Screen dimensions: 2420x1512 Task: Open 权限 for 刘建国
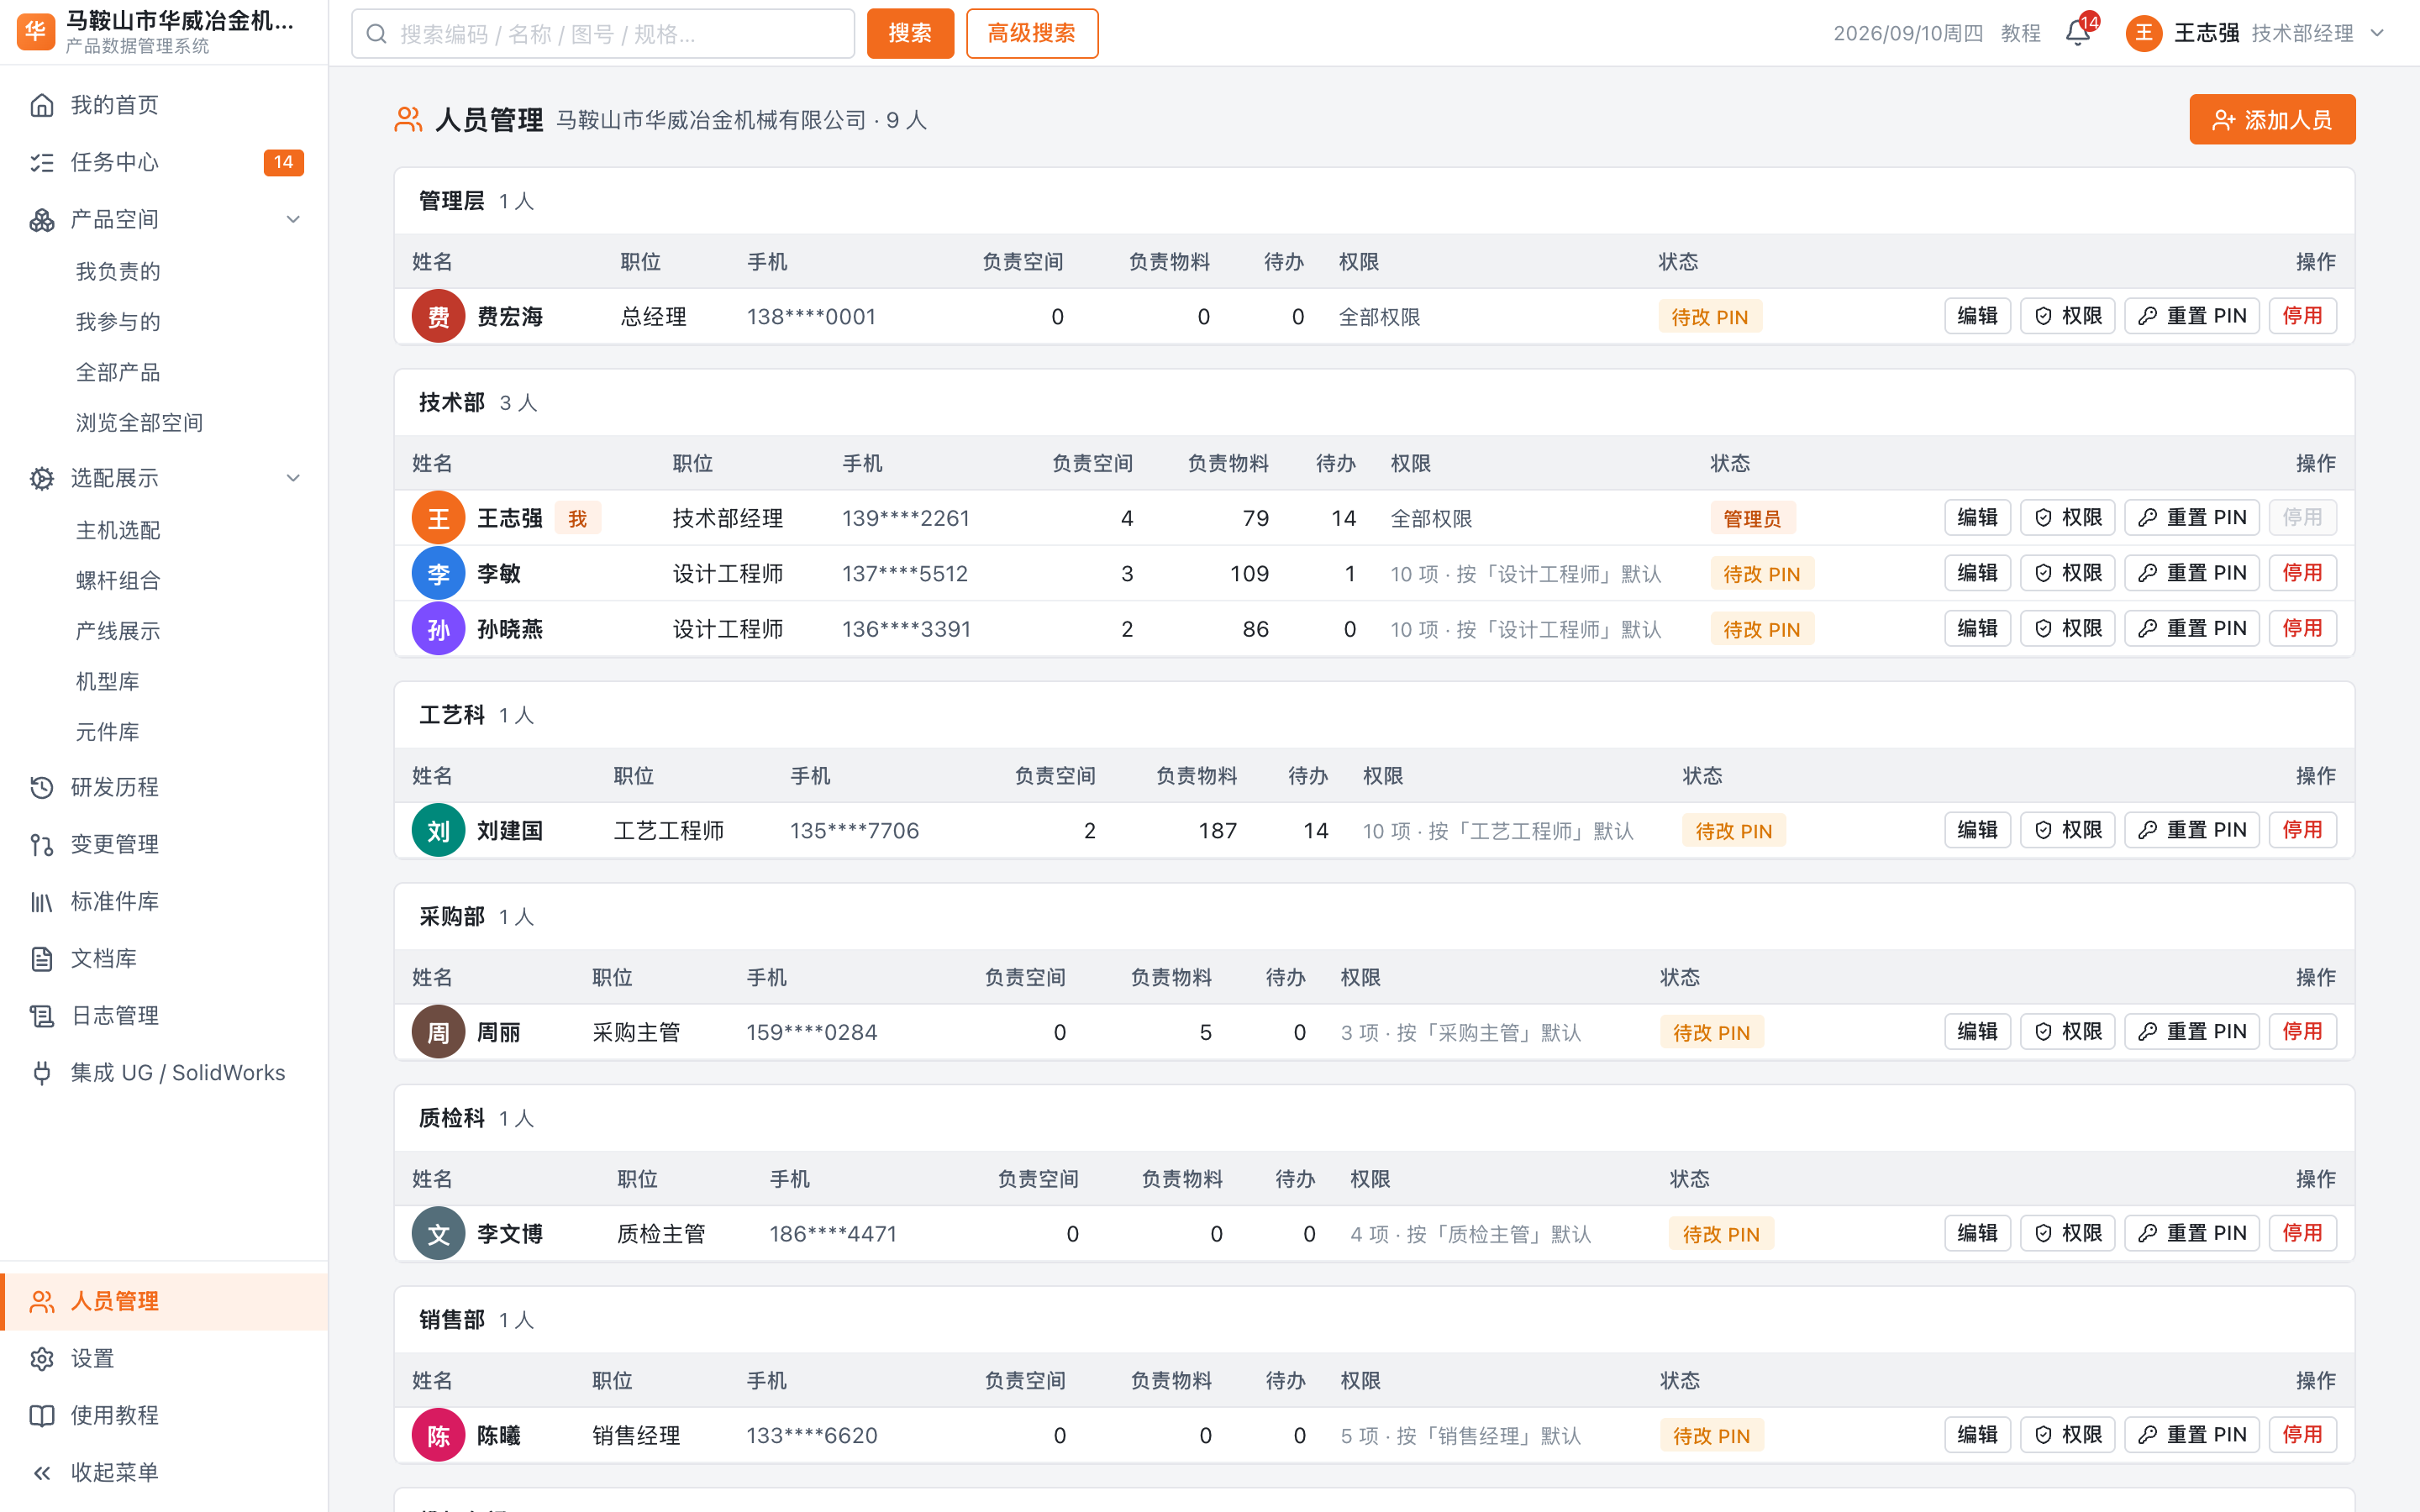click(x=2067, y=830)
